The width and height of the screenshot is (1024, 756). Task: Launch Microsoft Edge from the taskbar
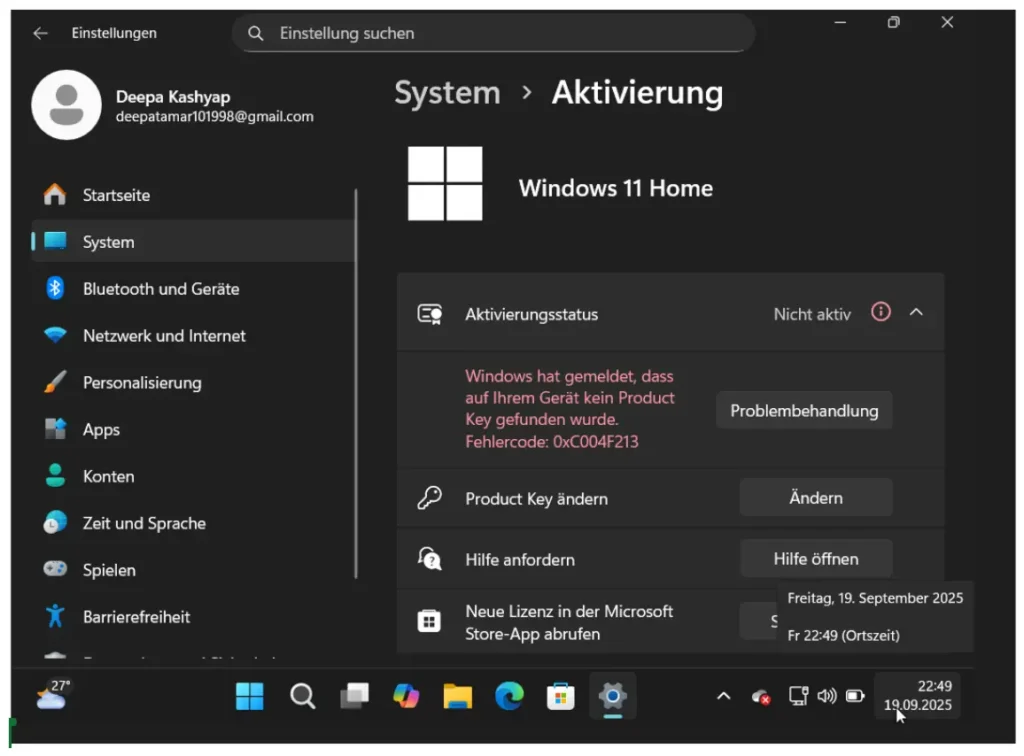[509, 696]
